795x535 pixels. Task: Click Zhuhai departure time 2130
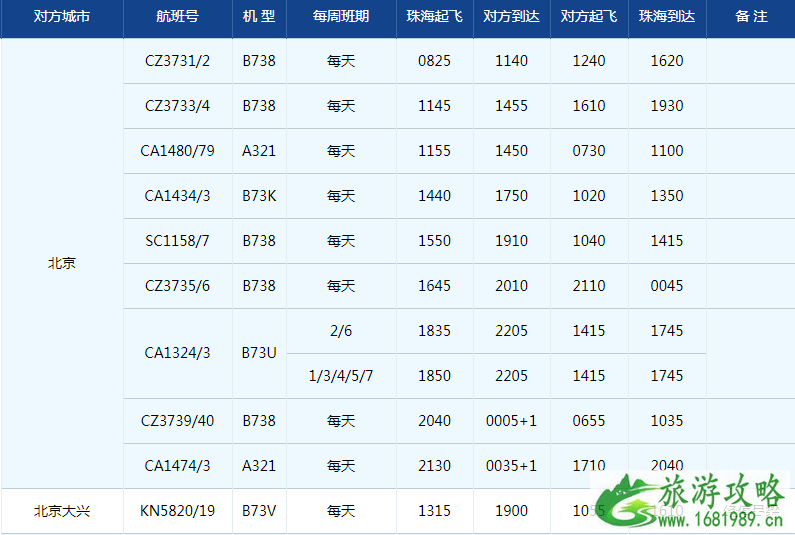(x=435, y=466)
